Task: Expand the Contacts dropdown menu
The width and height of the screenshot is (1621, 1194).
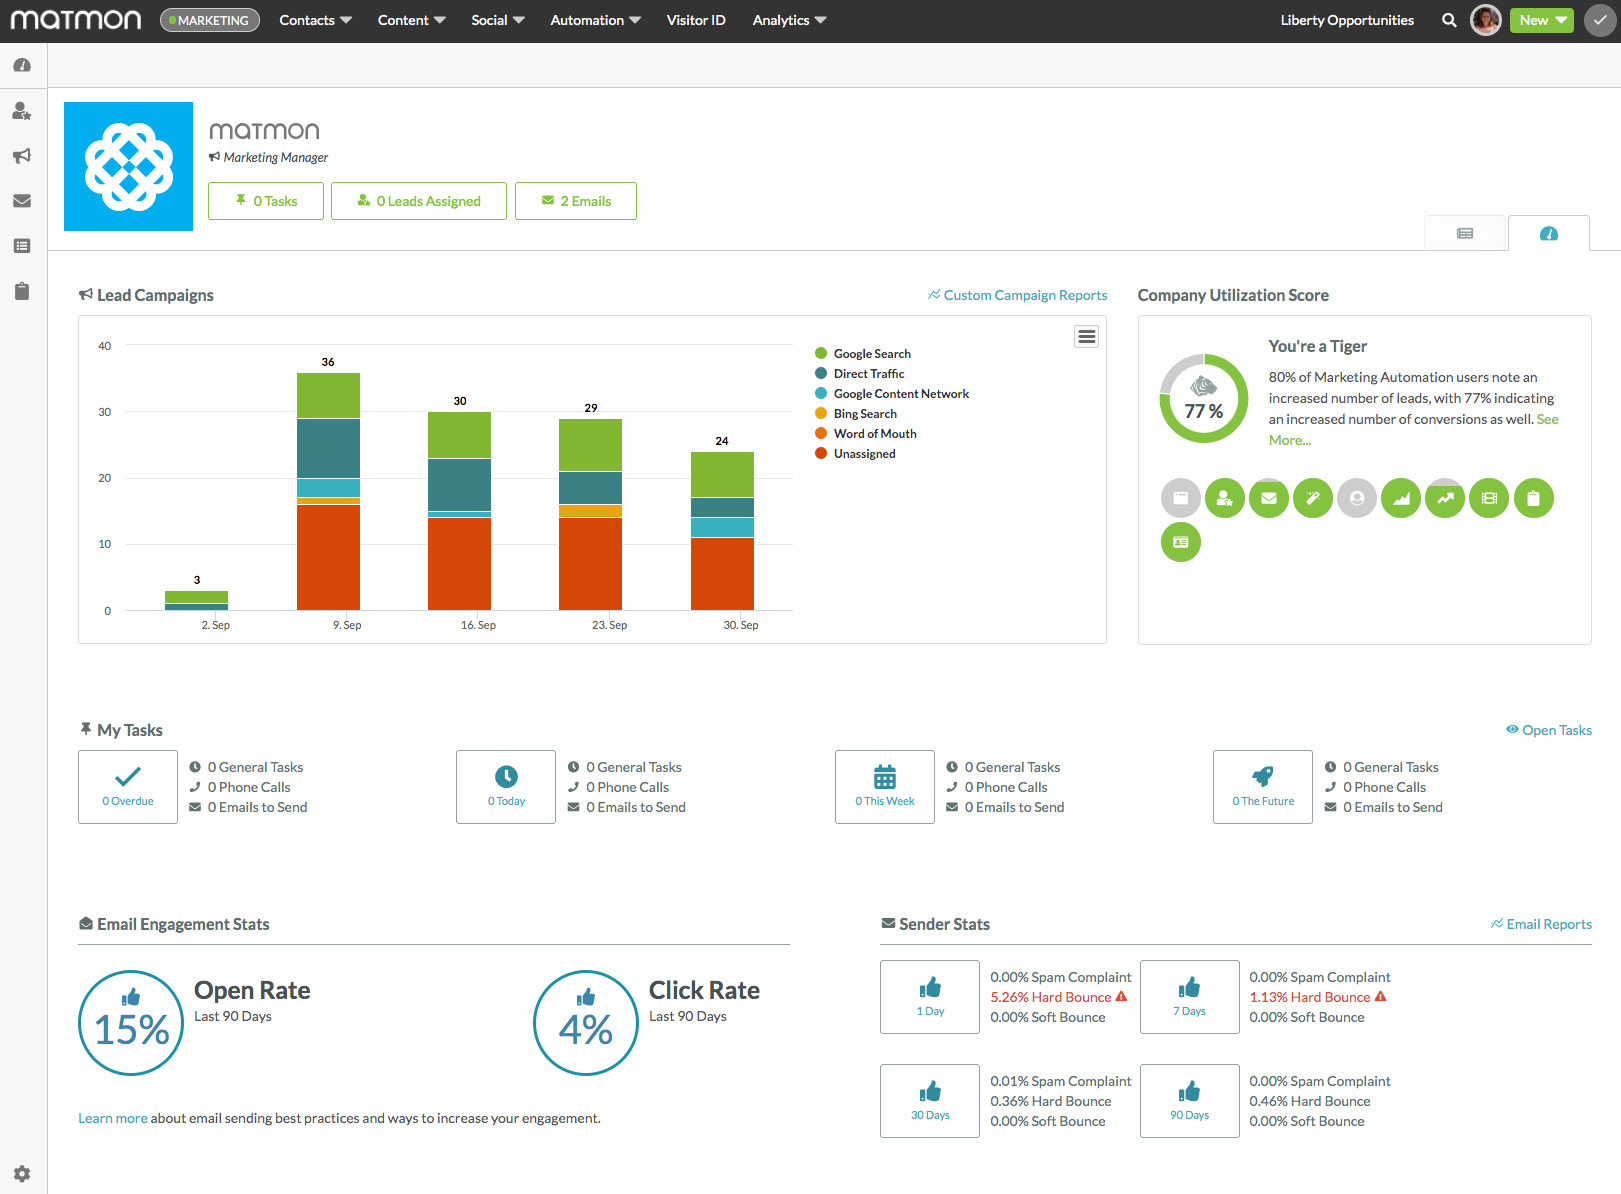Action: [315, 20]
